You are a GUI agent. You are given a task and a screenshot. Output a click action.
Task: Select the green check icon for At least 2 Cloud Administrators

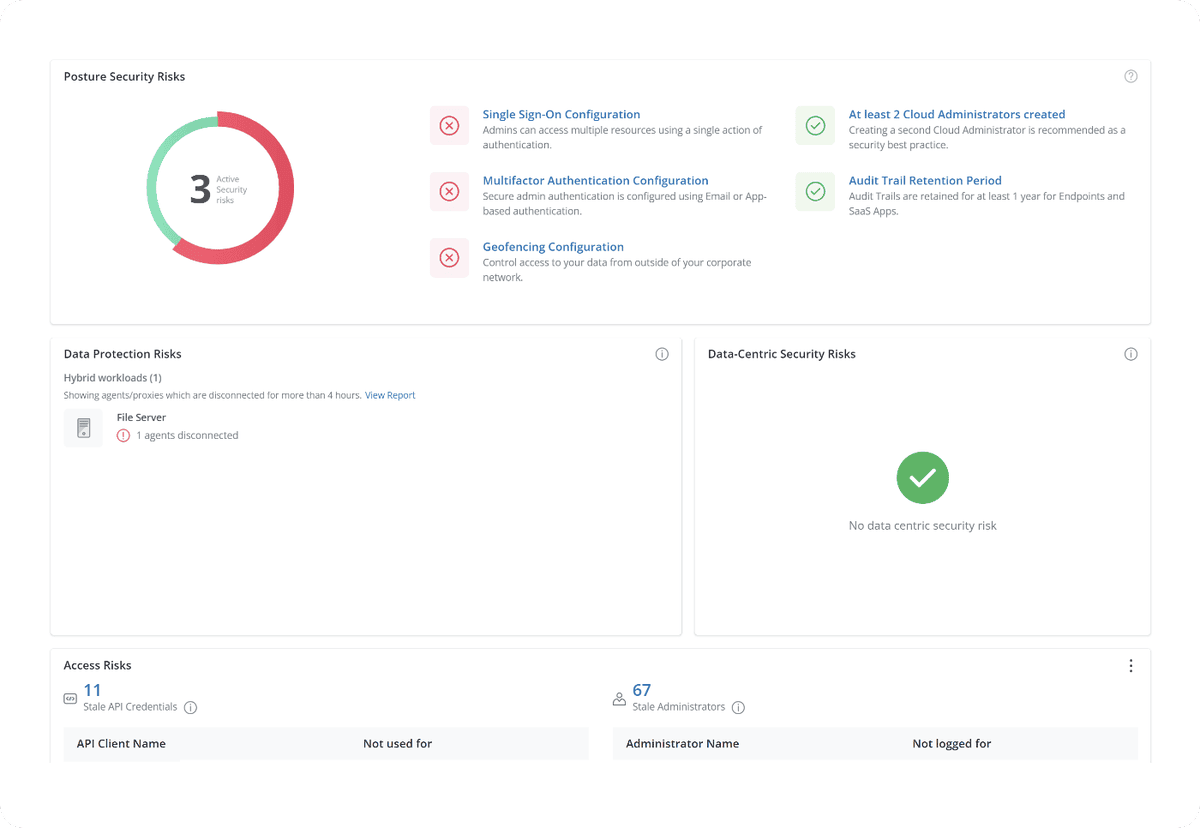click(815, 125)
